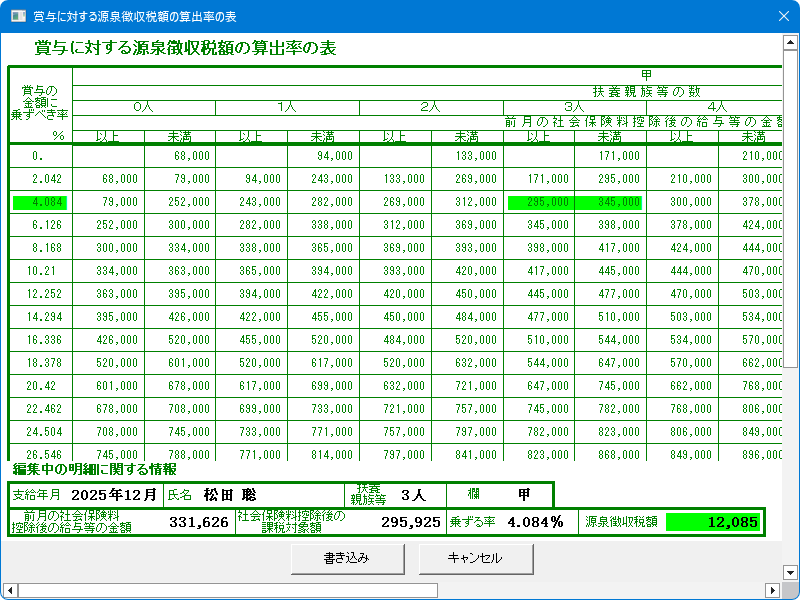Viewport: 800px width, 600px height.
Task: Select the green highlighted 345,000 cell
Action: (x=610, y=202)
